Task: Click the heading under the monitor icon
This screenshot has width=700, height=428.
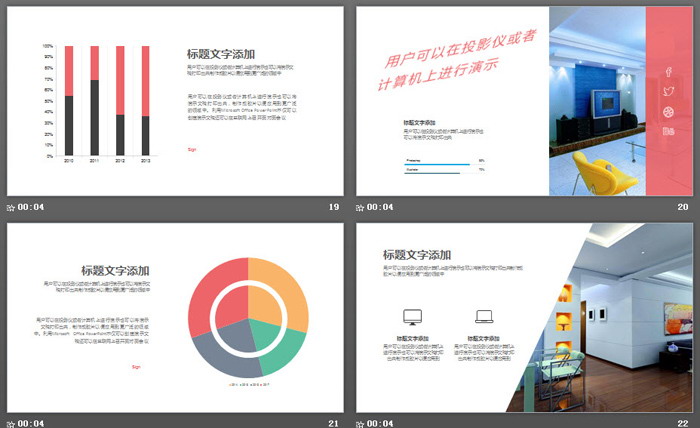Action: 412,339
